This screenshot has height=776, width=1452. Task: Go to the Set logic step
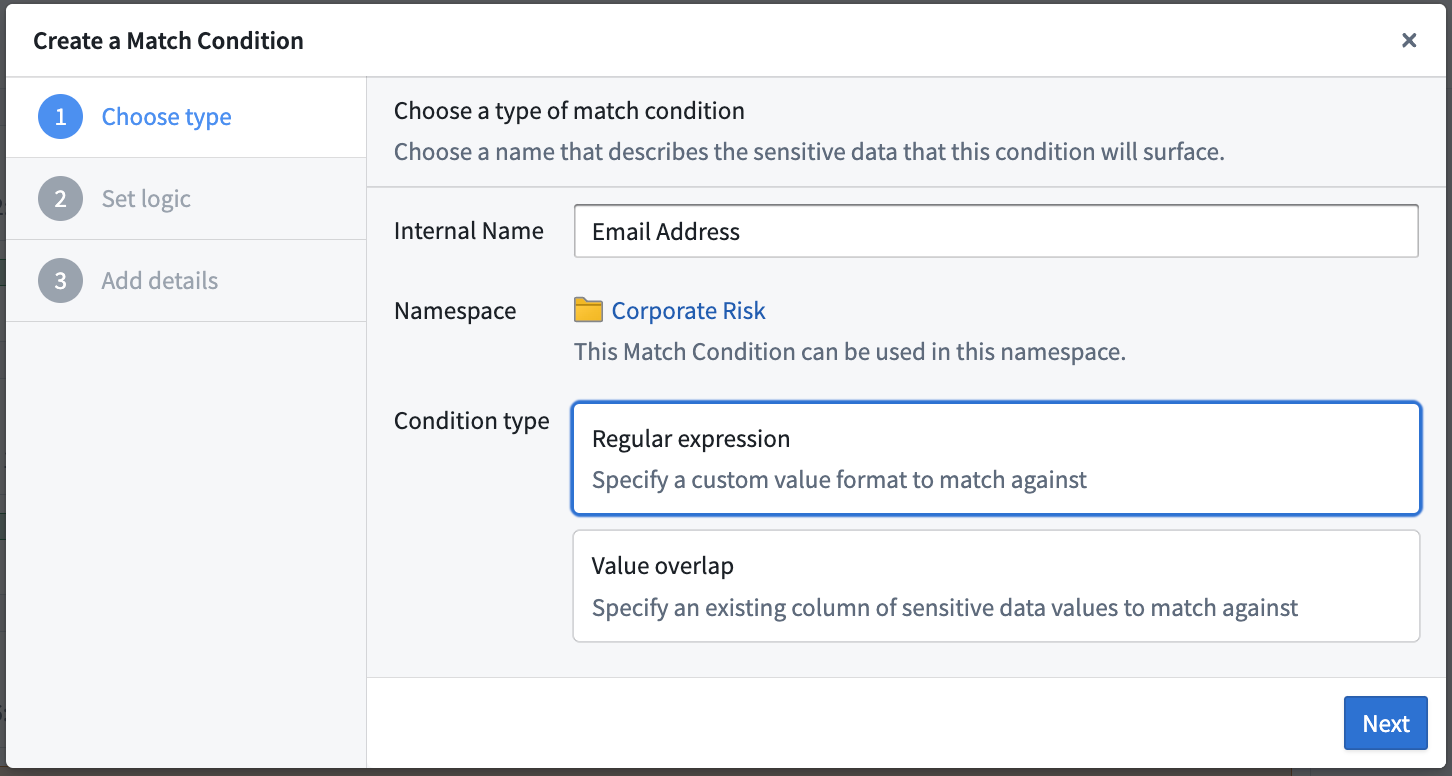click(186, 199)
